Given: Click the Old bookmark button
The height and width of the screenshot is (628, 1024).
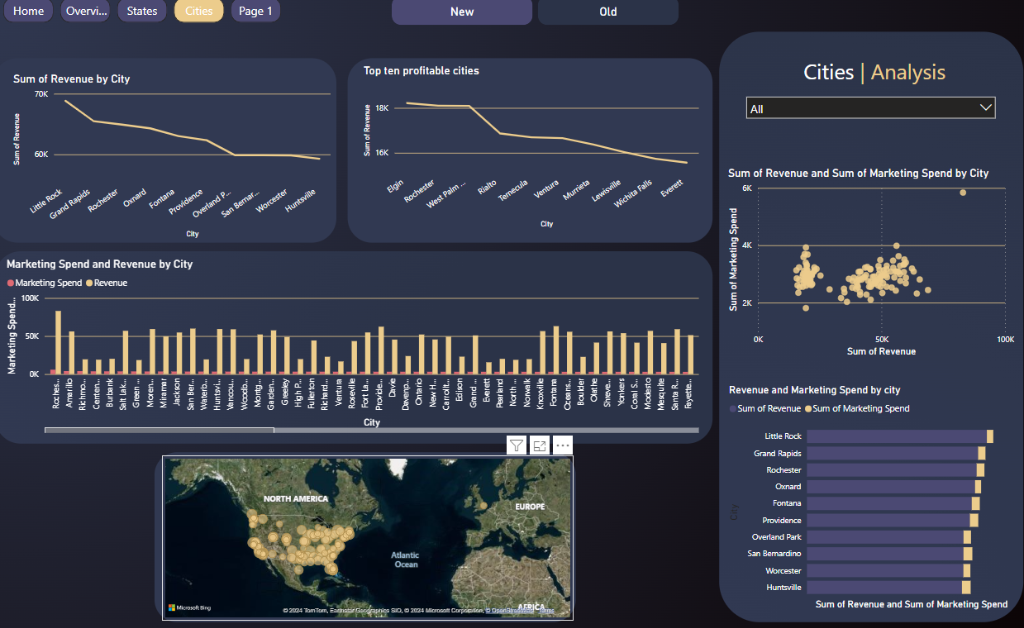Looking at the screenshot, I should [607, 12].
